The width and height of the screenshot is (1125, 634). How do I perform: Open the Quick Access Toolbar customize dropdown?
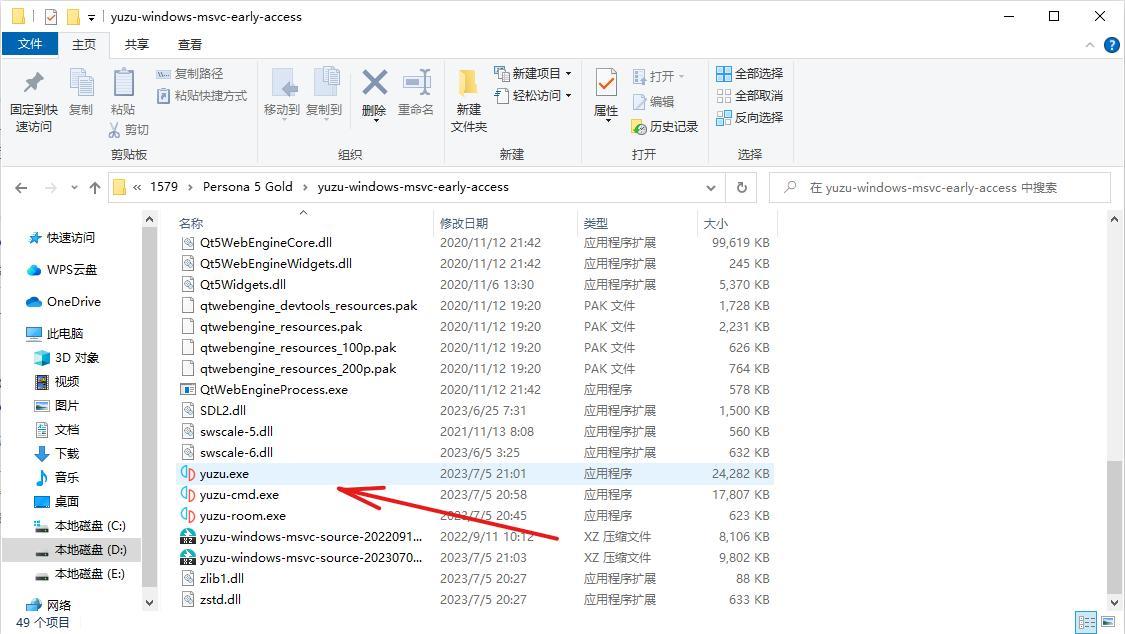[x=91, y=17]
